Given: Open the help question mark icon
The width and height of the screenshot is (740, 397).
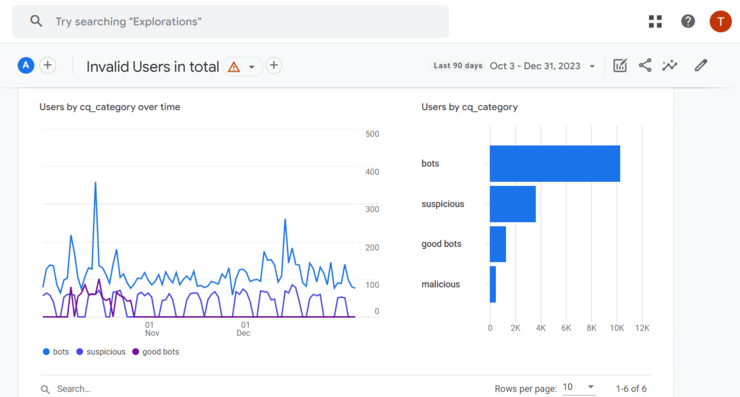Looking at the screenshot, I should 688,21.
